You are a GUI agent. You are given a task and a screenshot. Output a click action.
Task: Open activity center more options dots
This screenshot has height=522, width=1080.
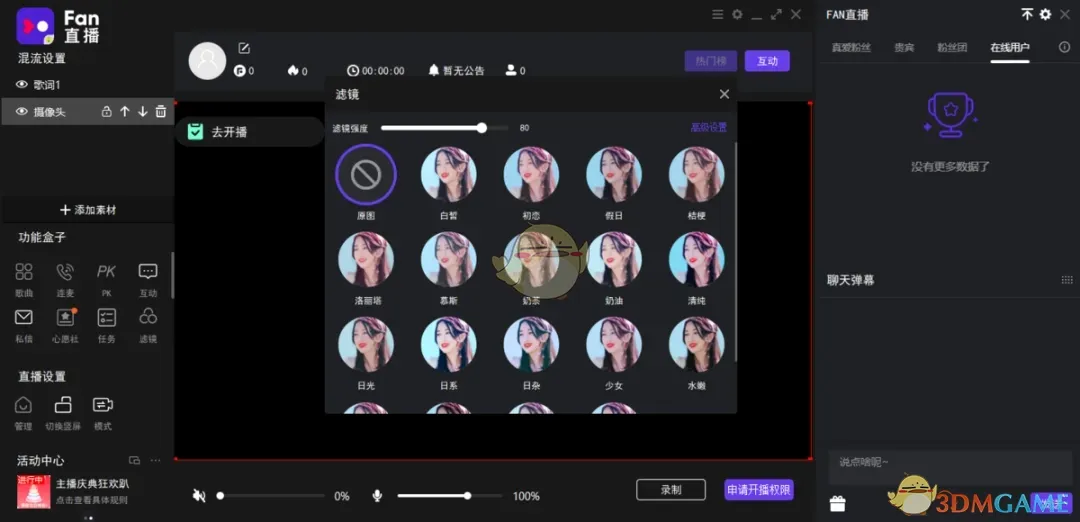click(x=156, y=460)
